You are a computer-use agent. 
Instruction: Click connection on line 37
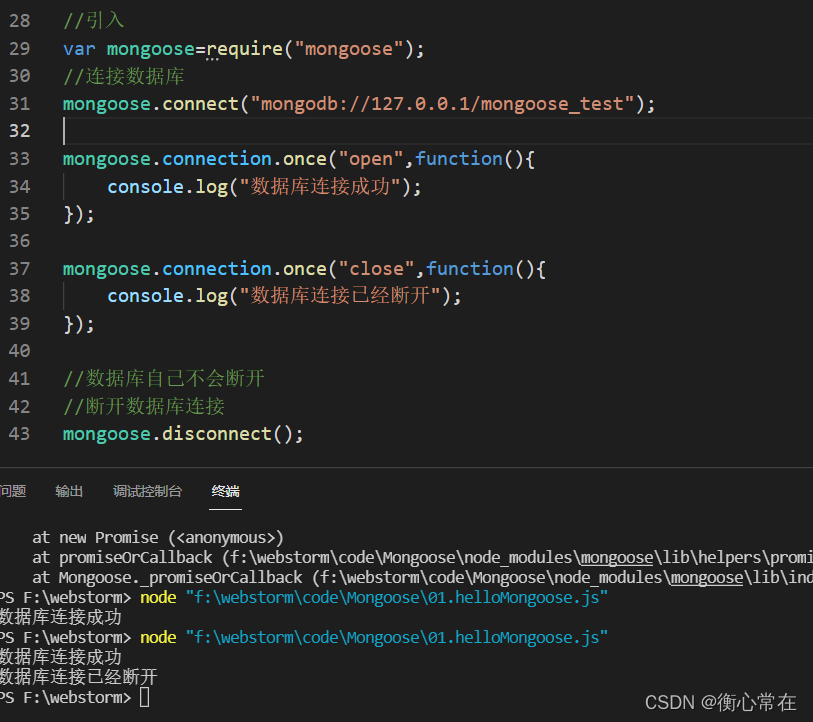pyautogui.click(x=217, y=269)
